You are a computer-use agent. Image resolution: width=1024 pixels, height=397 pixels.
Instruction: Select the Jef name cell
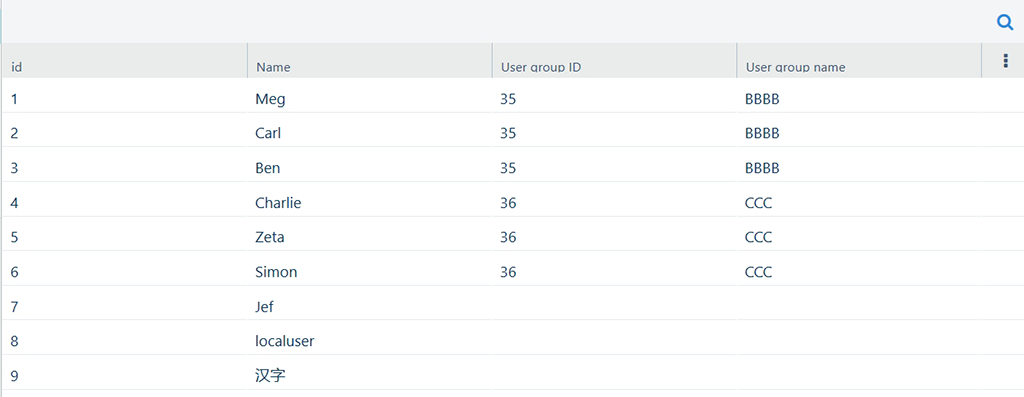click(x=370, y=306)
